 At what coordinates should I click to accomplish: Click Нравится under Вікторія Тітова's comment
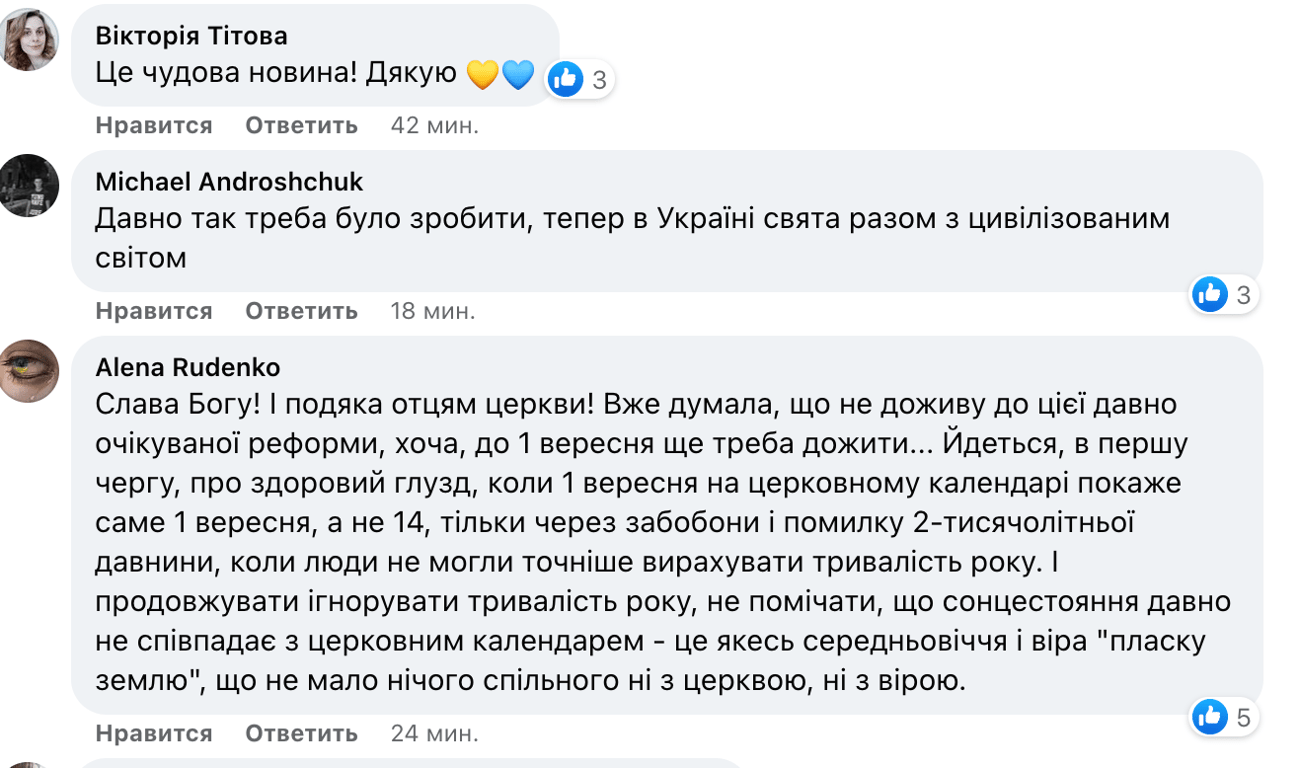point(152,125)
